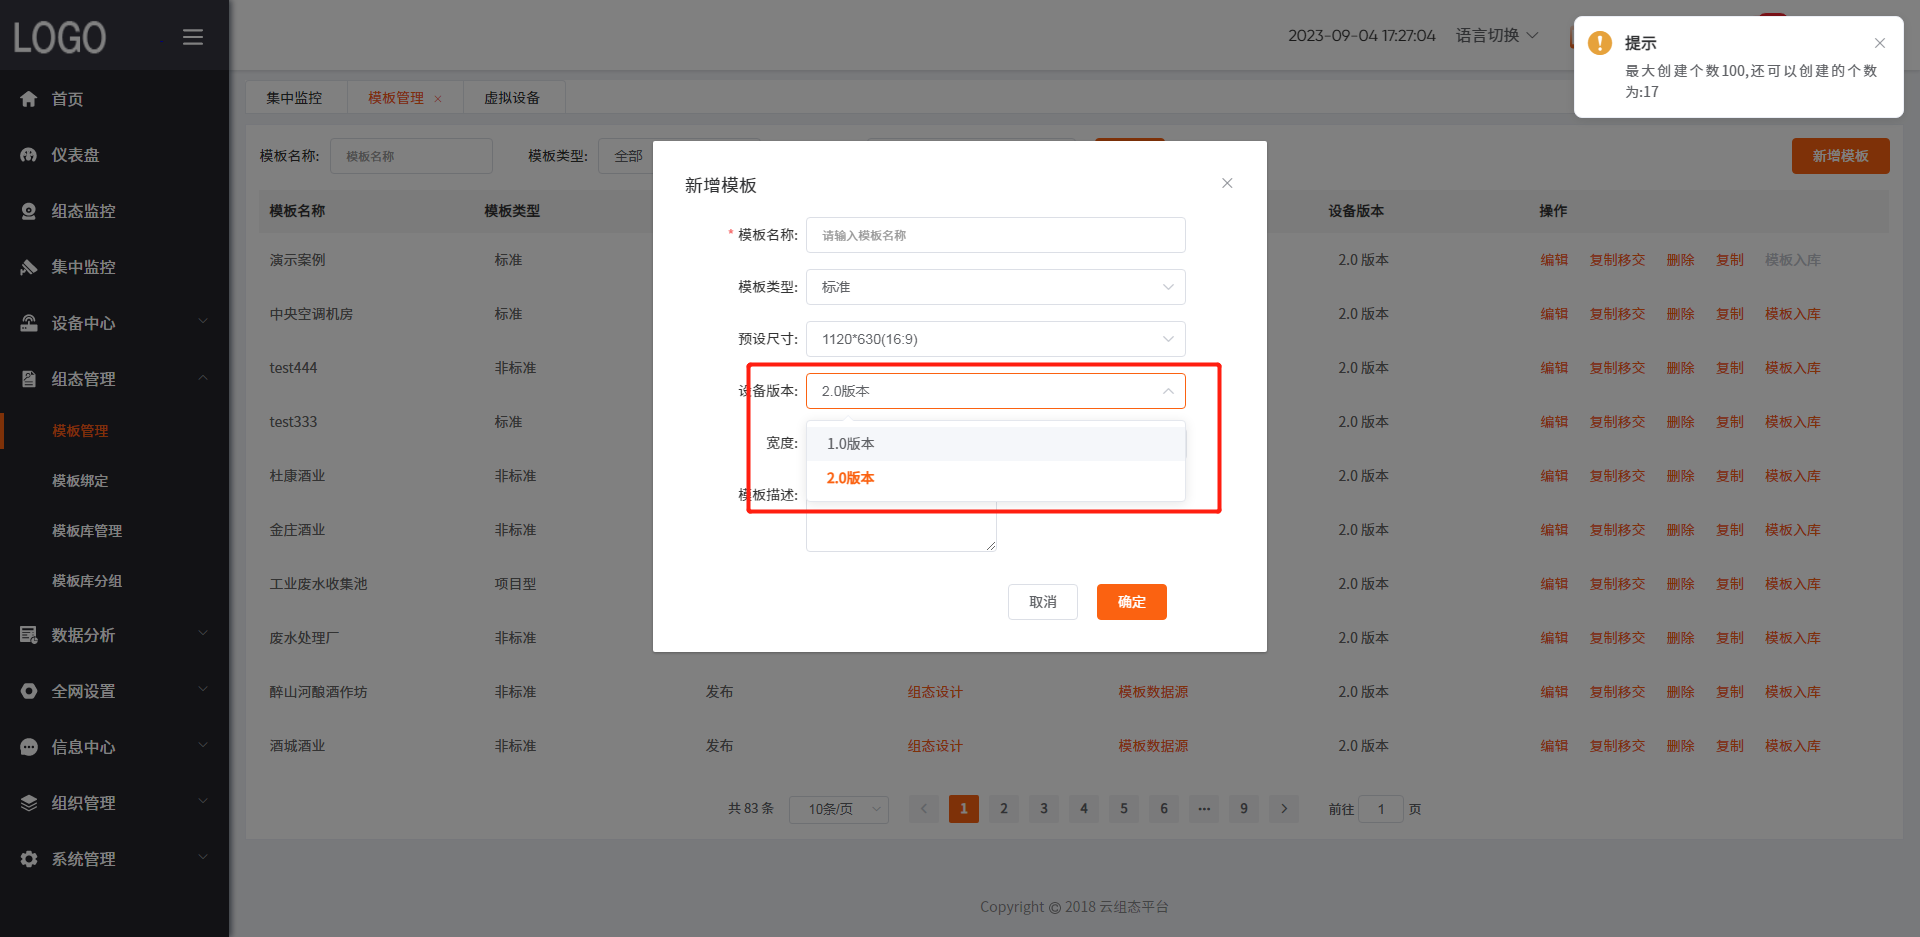1920x937 pixels.
Task: Click 删除 link for 中央空调机房 row
Action: [1680, 314]
